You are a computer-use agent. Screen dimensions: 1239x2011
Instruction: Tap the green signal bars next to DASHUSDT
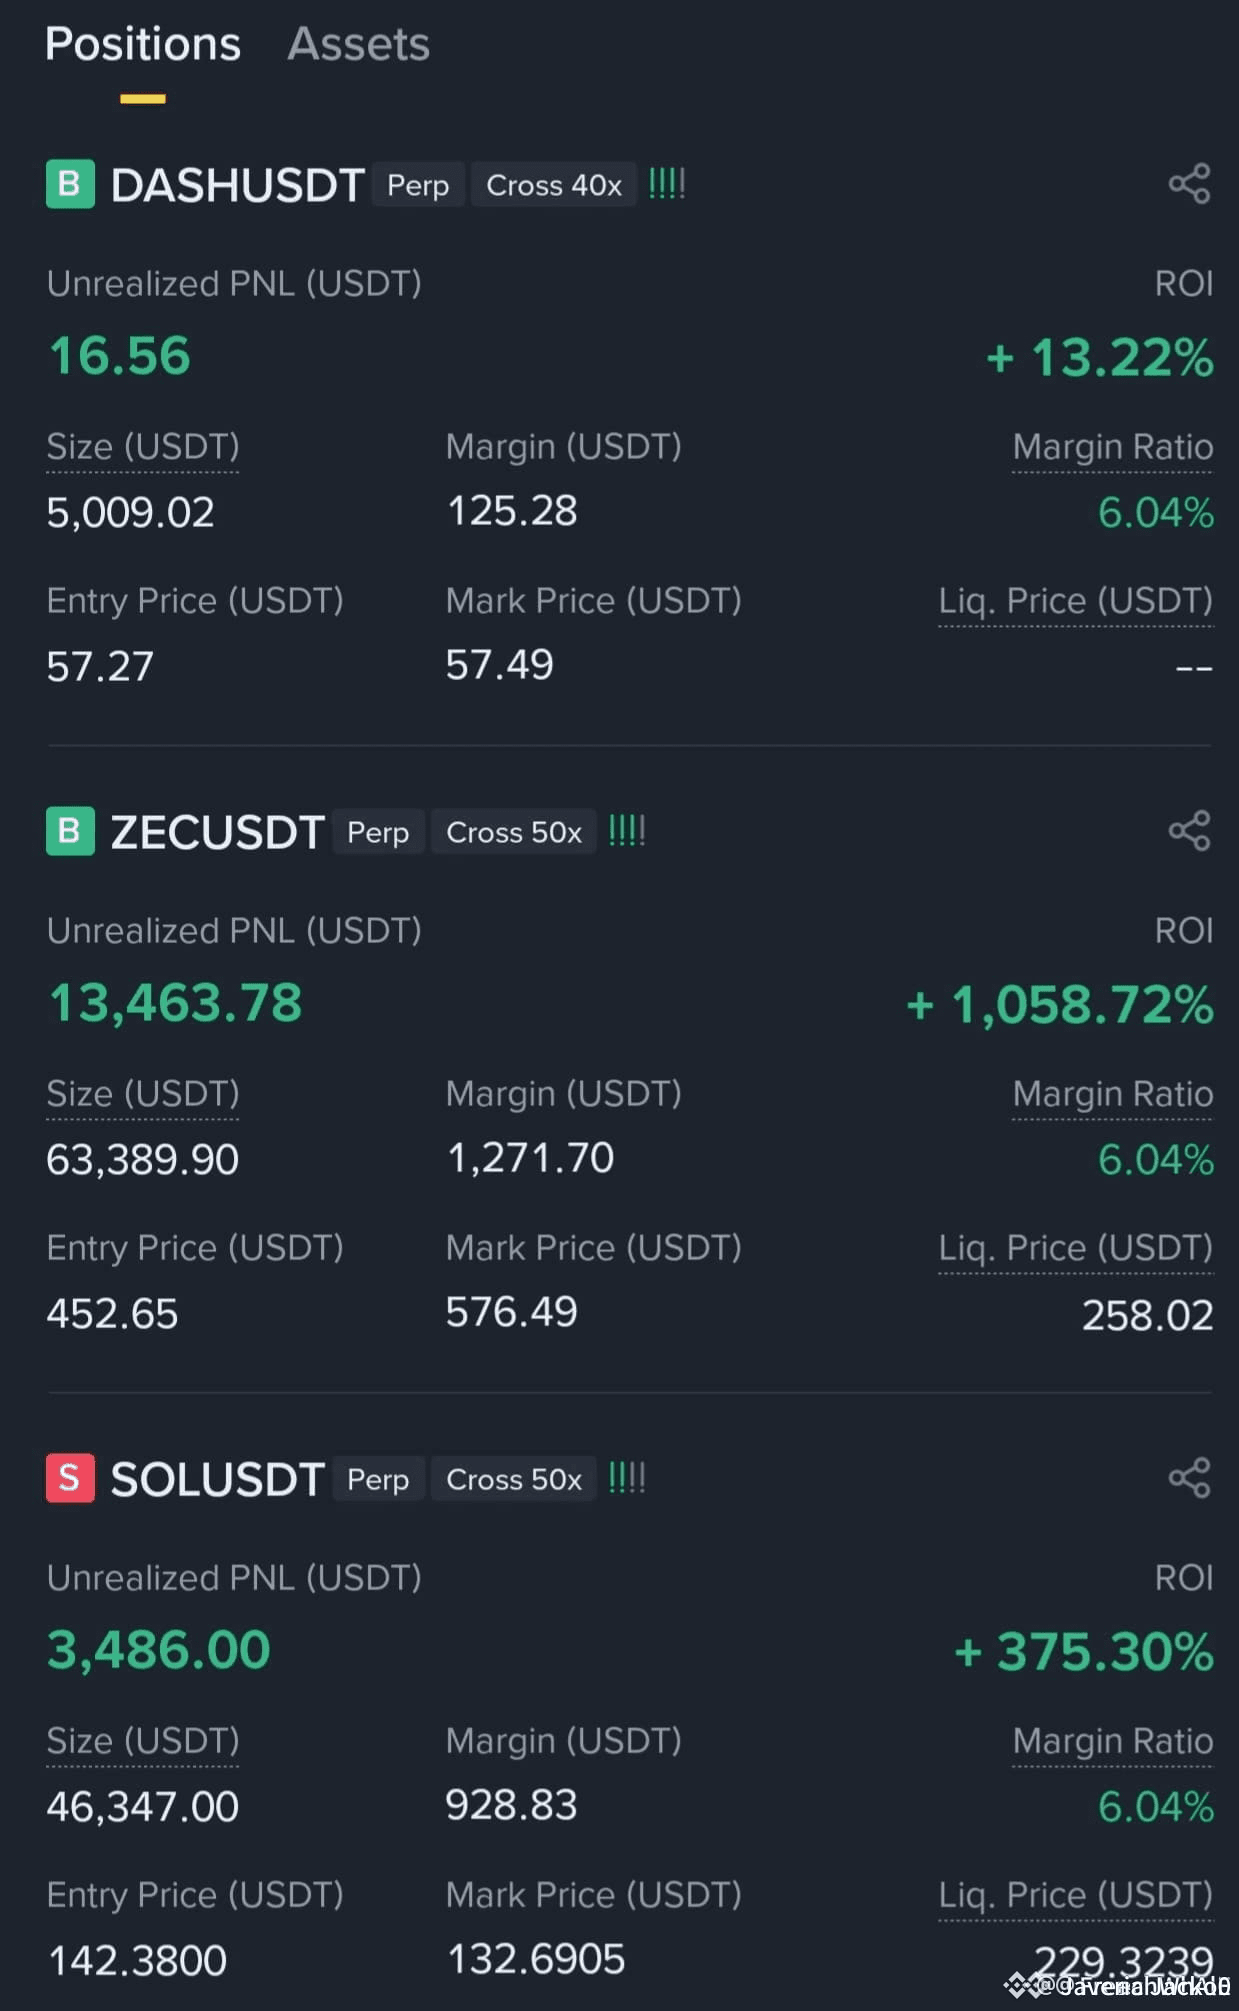pos(667,184)
